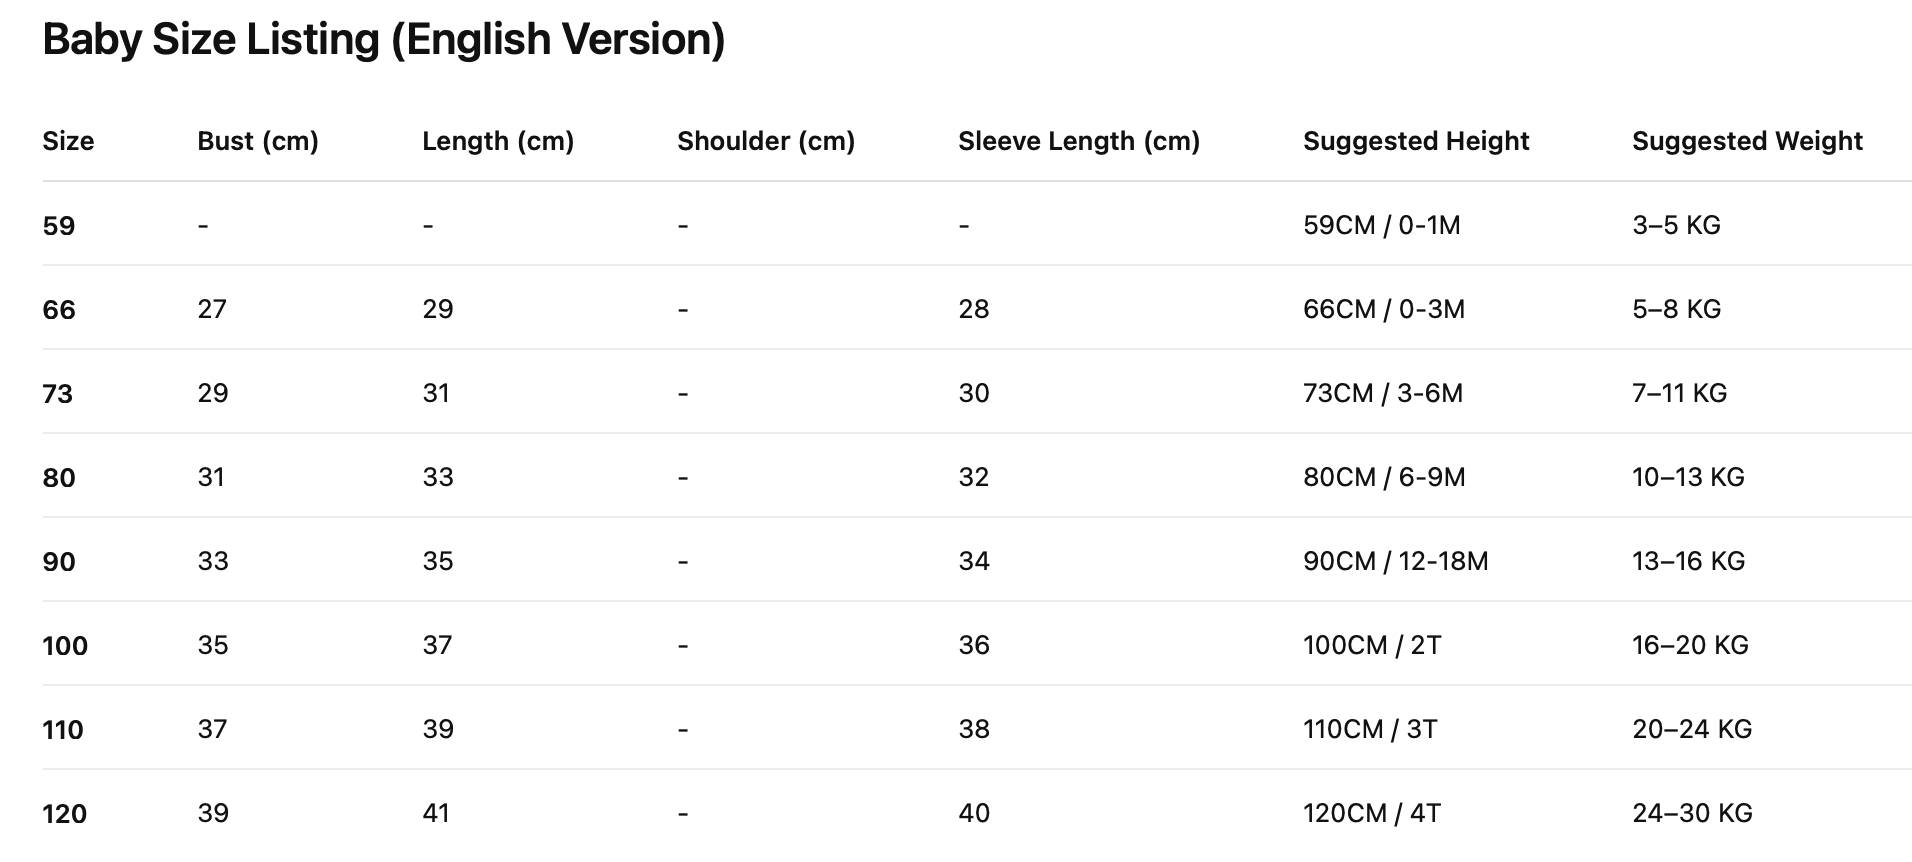Click the 59CM / 0-1M height cell

click(1381, 225)
